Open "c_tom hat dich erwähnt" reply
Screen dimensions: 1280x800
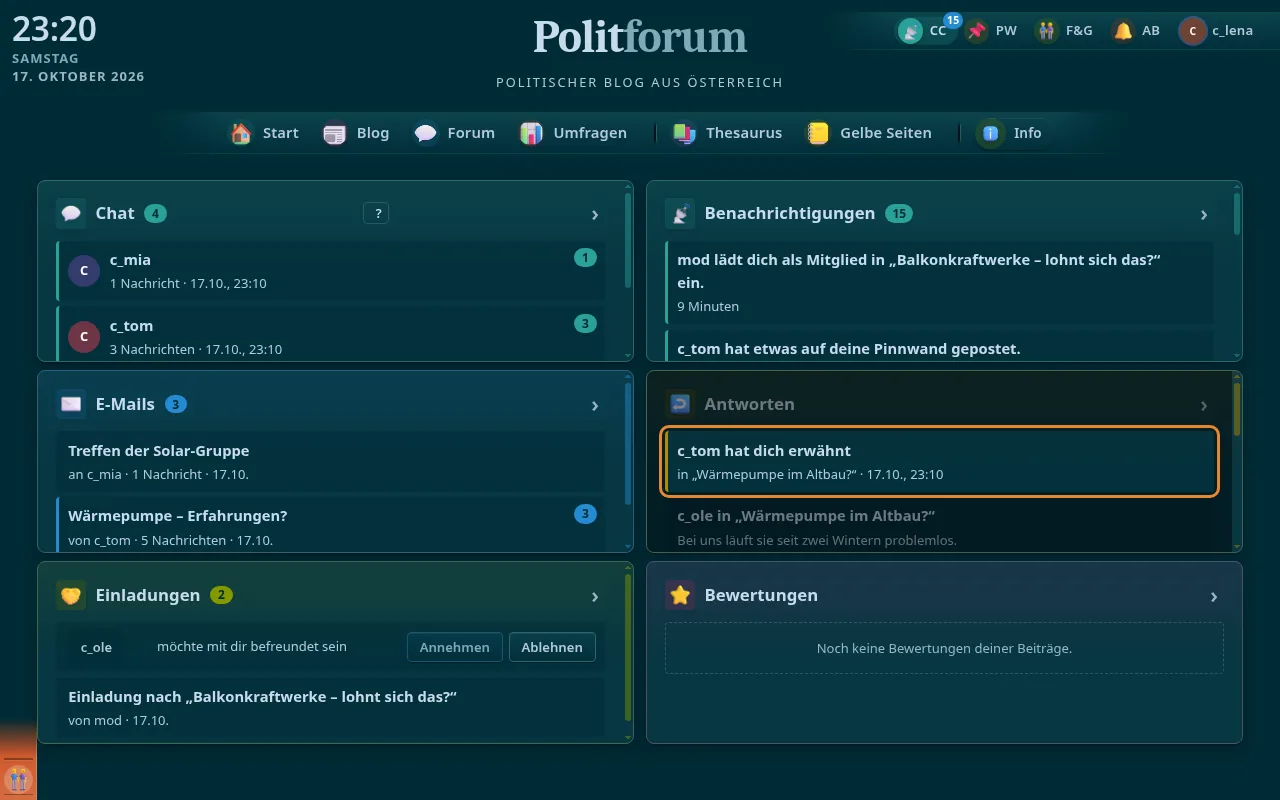coord(940,462)
